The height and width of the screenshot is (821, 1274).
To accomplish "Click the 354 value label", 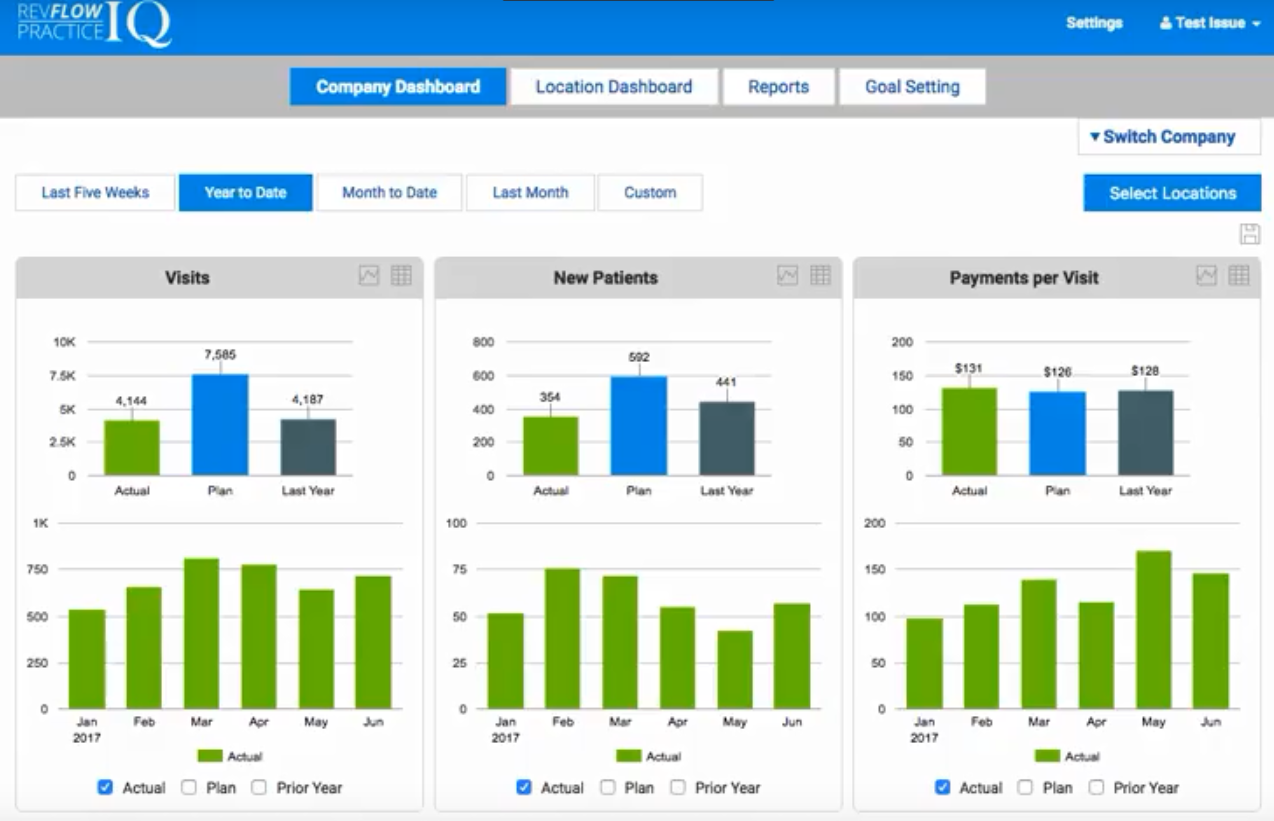I will [550, 396].
